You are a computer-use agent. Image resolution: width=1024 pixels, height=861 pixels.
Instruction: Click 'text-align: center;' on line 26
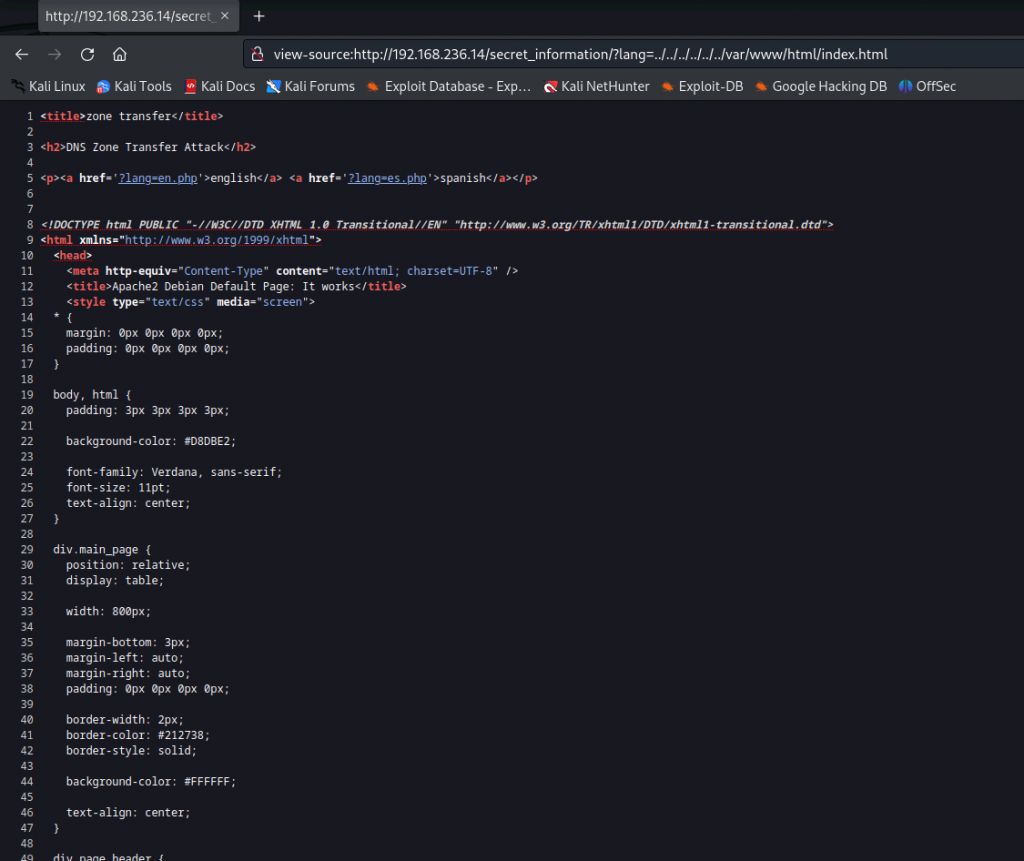(128, 503)
